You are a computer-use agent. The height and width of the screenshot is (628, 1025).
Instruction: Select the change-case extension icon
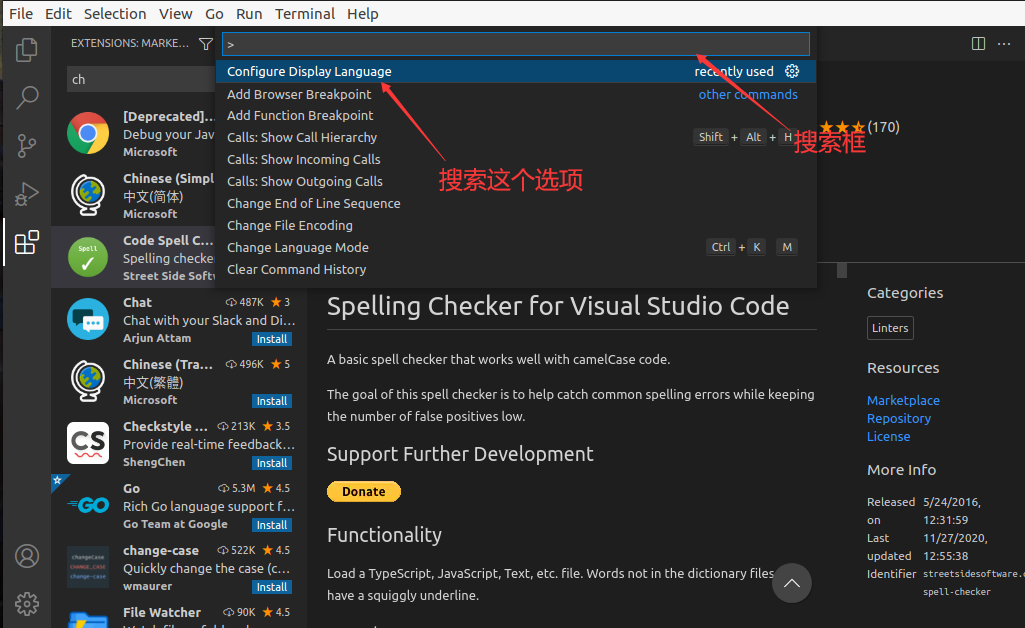[x=88, y=567]
